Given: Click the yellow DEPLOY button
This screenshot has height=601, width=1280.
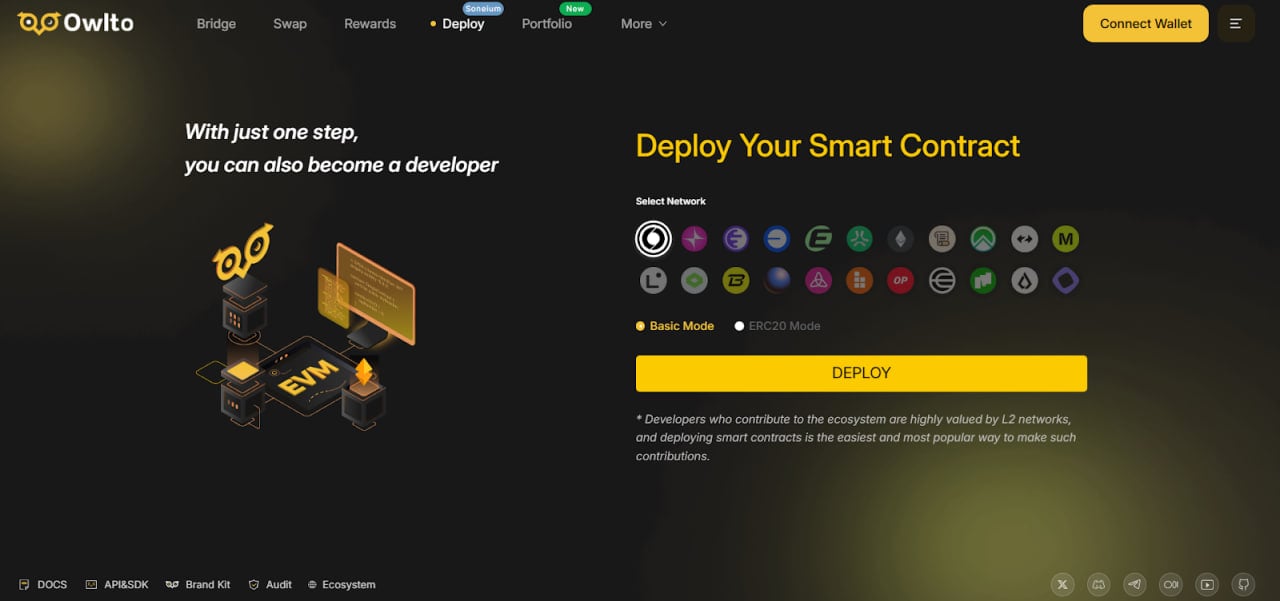Looking at the screenshot, I should pyautogui.click(x=861, y=373).
